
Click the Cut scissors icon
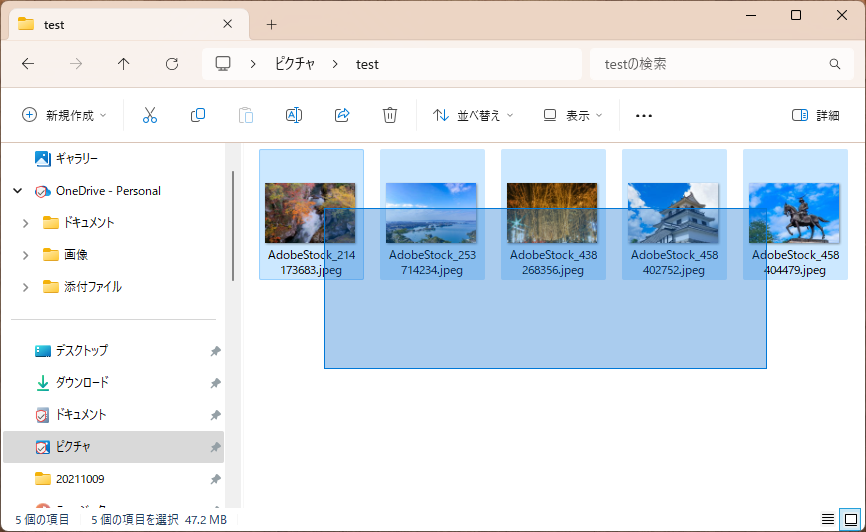click(x=150, y=115)
